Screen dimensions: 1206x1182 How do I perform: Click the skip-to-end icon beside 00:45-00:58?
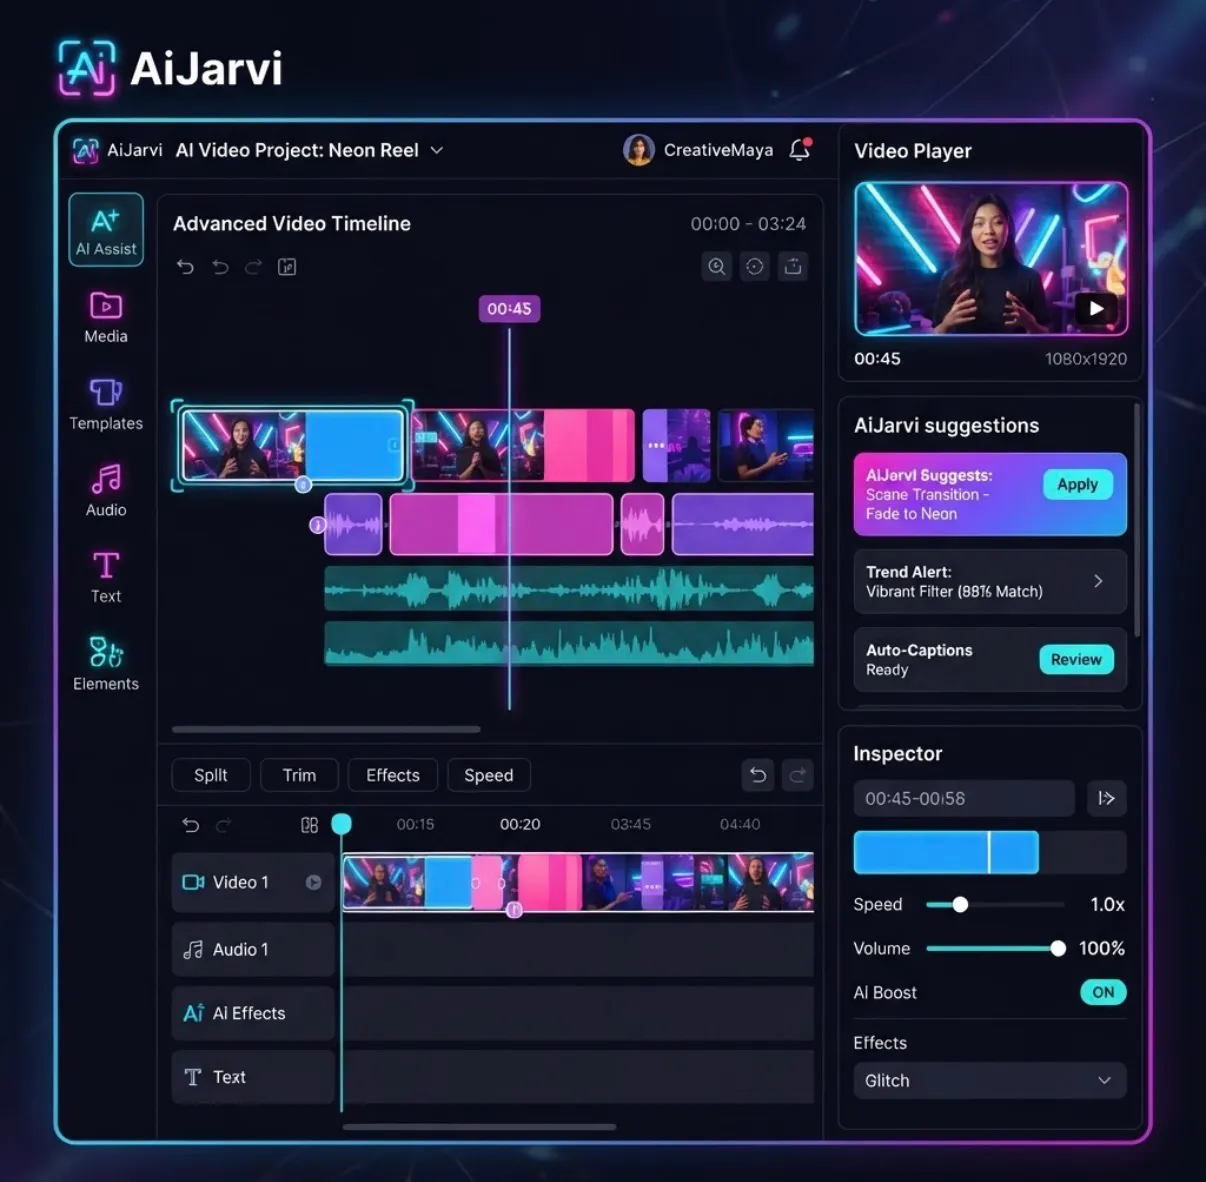[x=1107, y=798]
